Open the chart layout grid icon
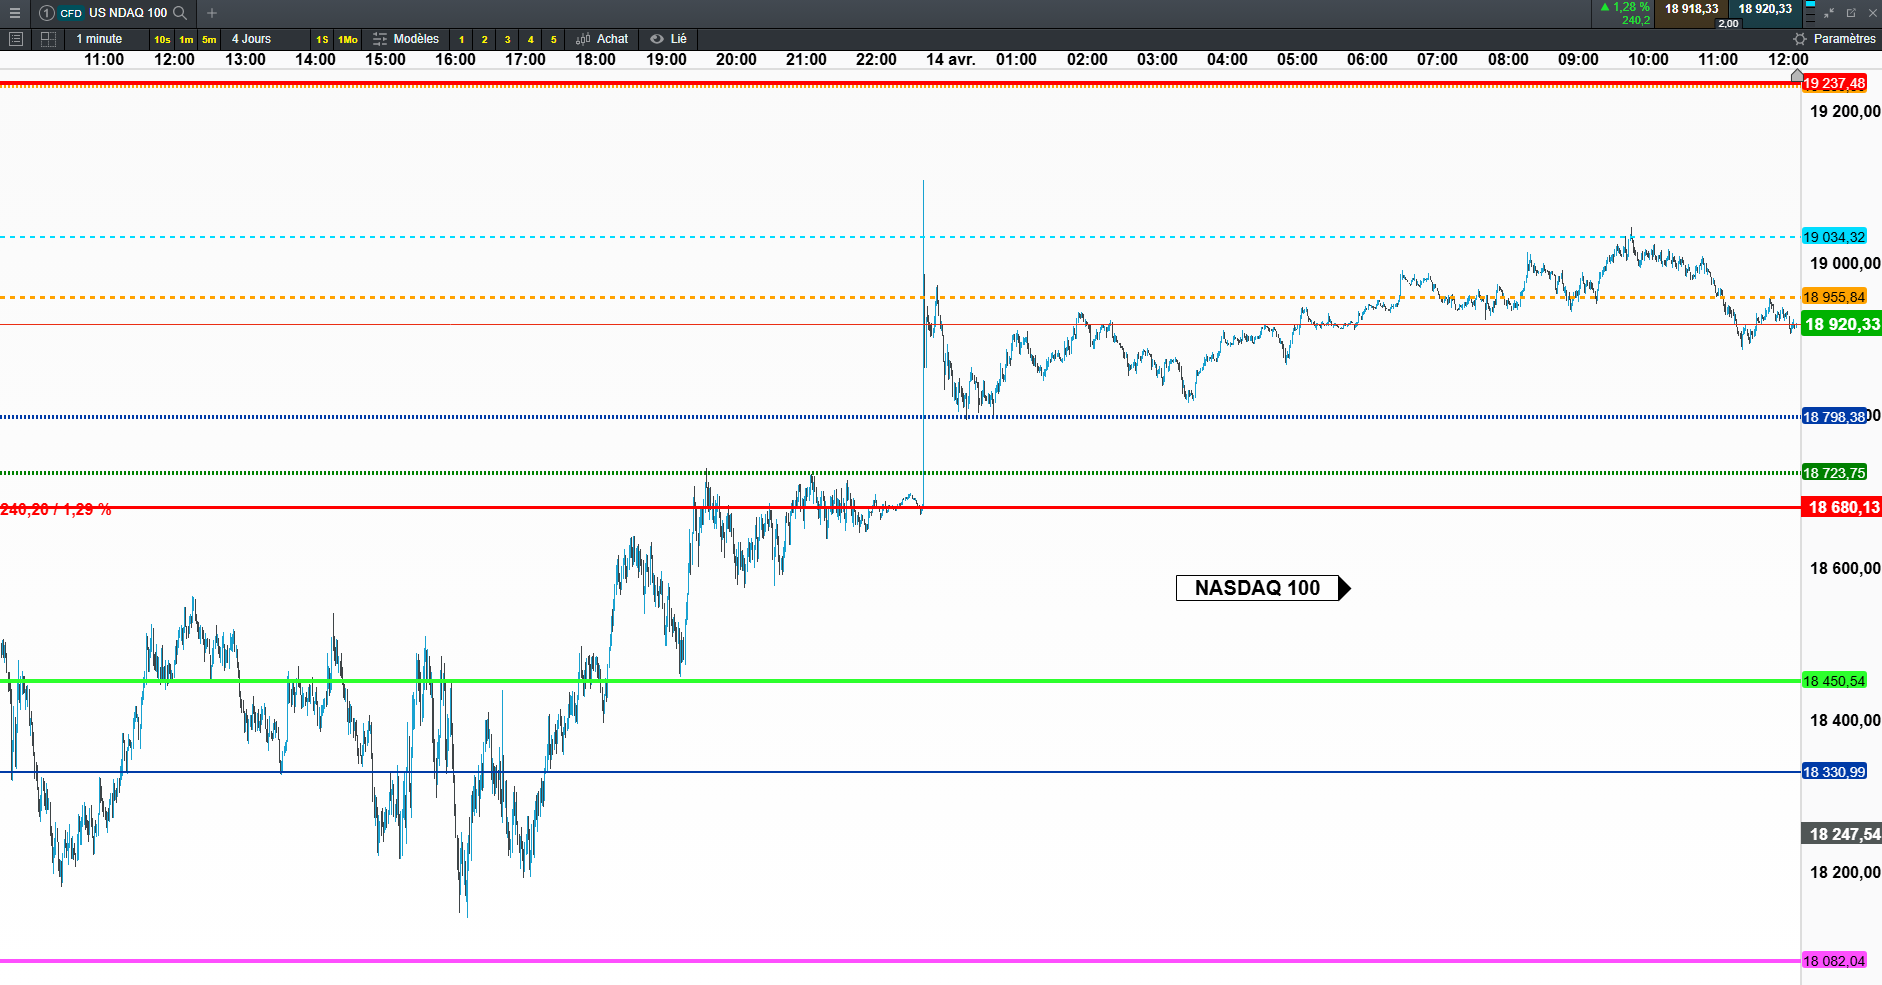The width and height of the screenshot is (1882, 985). [48, 39]
